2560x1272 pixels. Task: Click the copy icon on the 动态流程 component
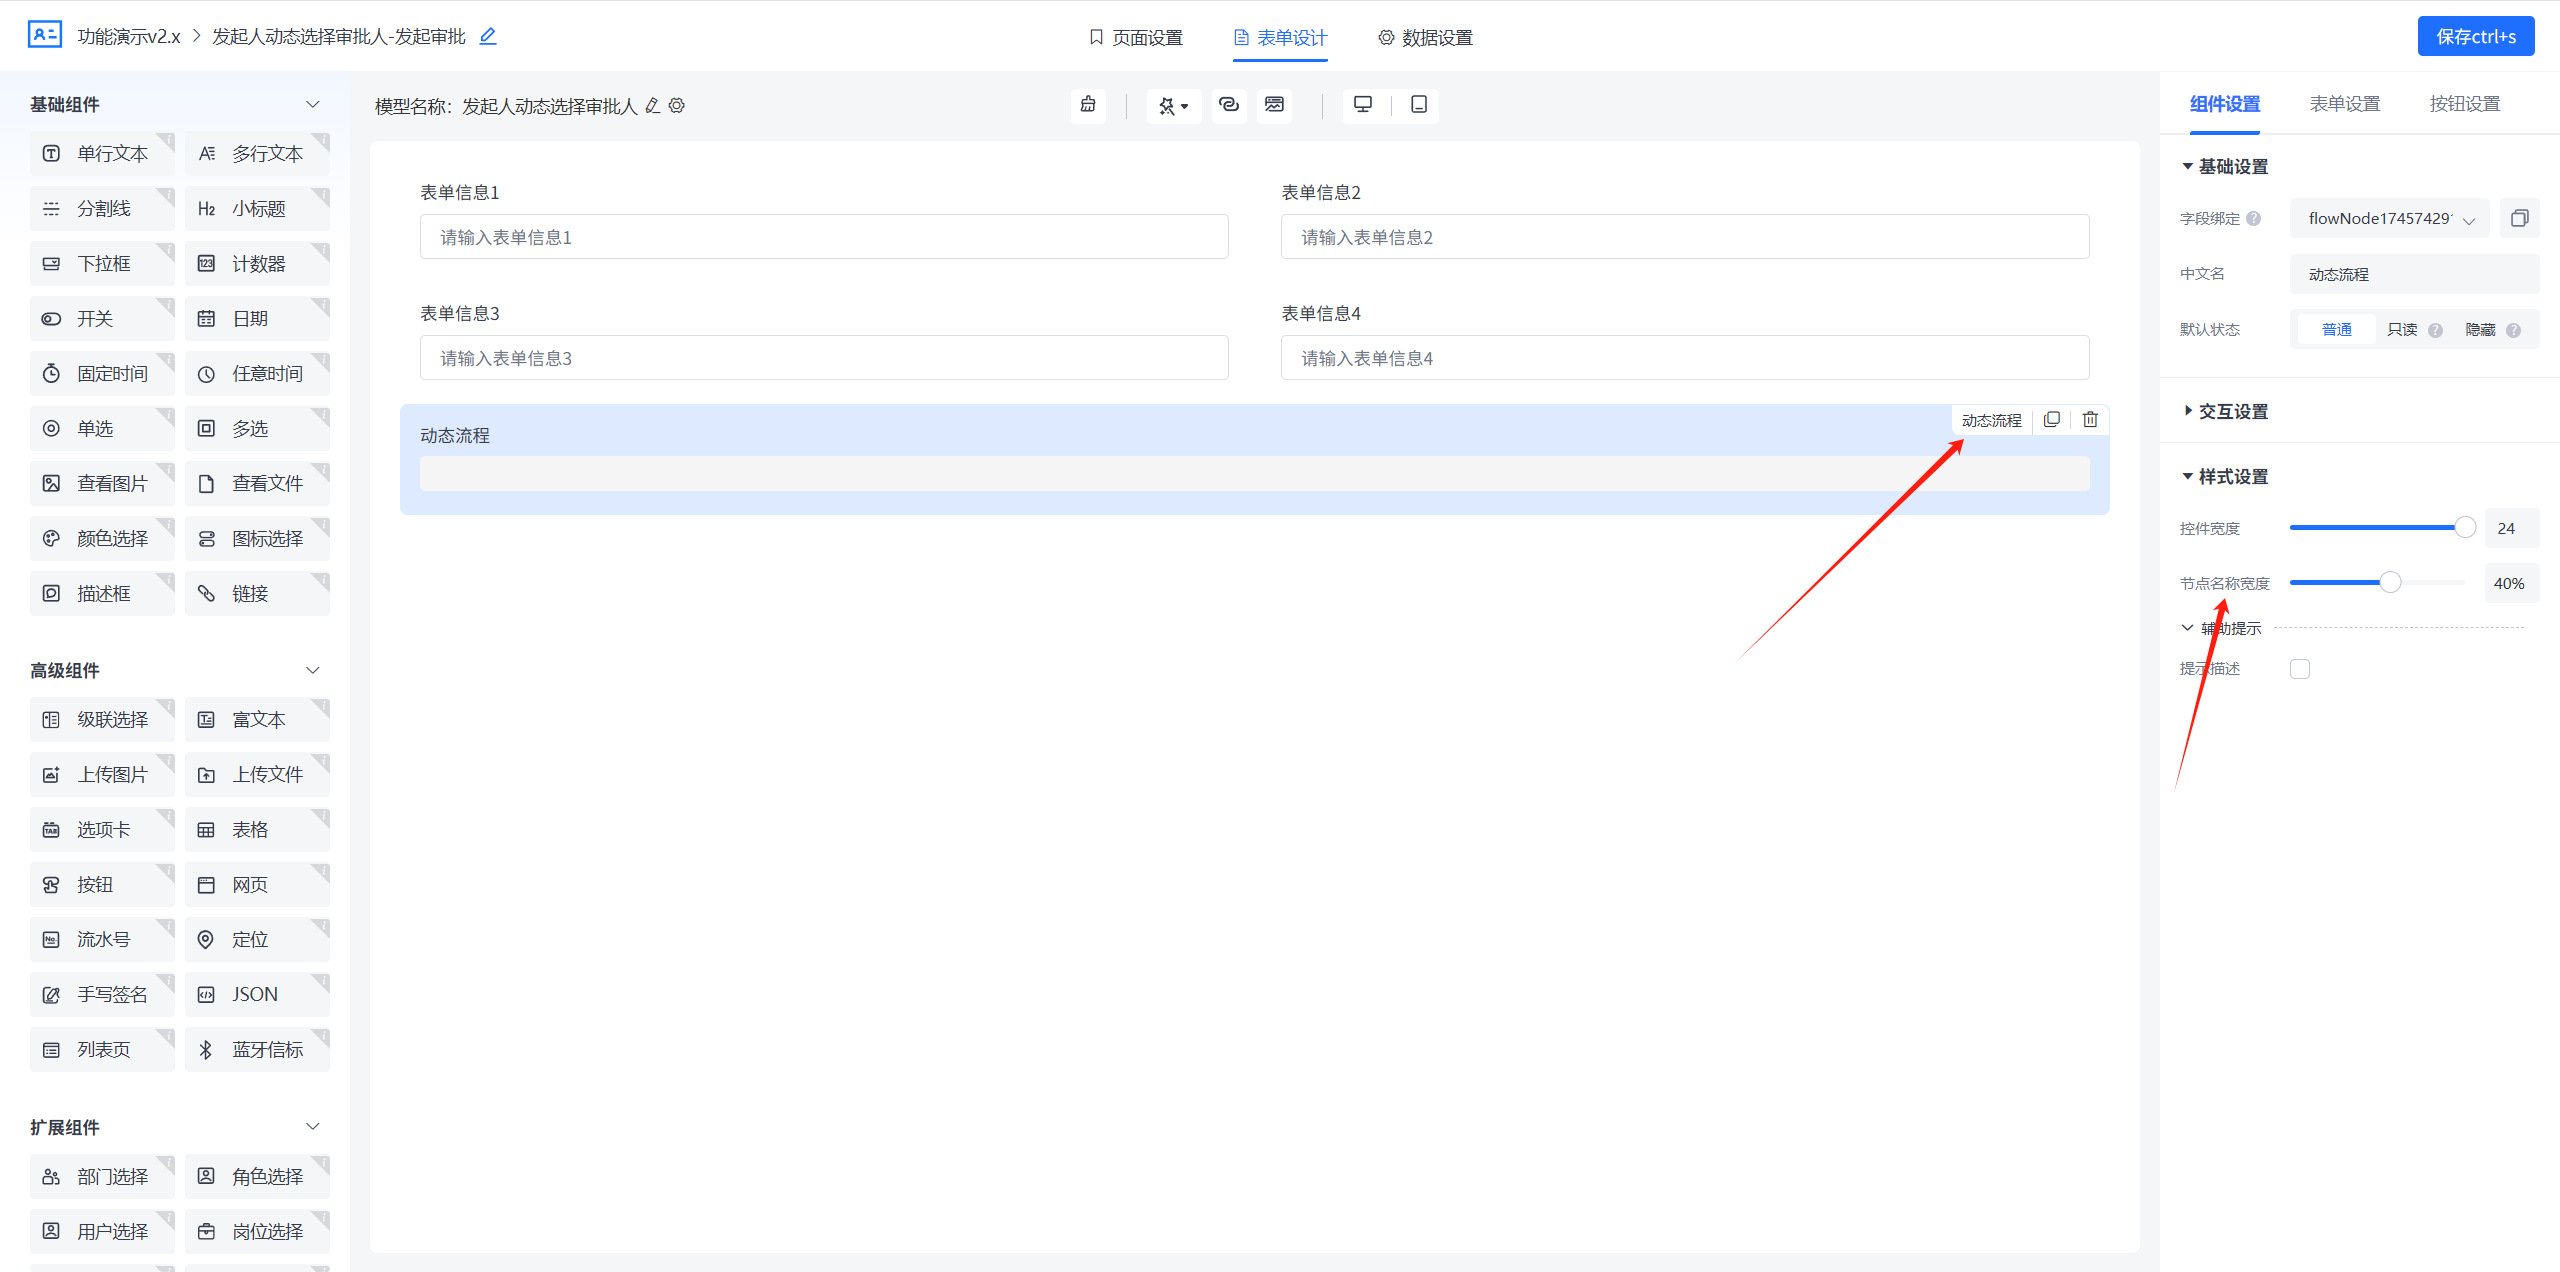2051,419
